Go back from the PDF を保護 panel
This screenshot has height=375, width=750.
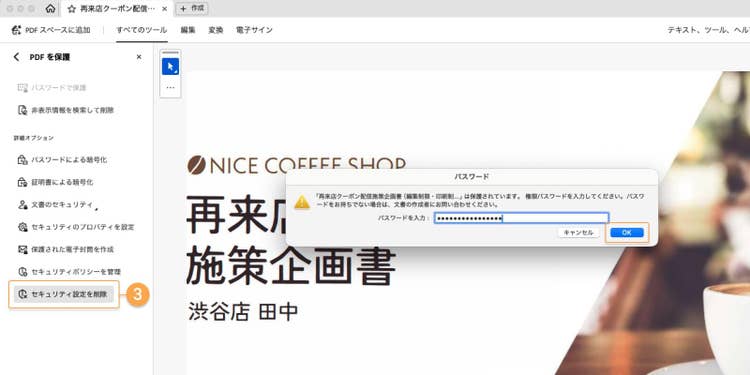click(x=16, y=57)
